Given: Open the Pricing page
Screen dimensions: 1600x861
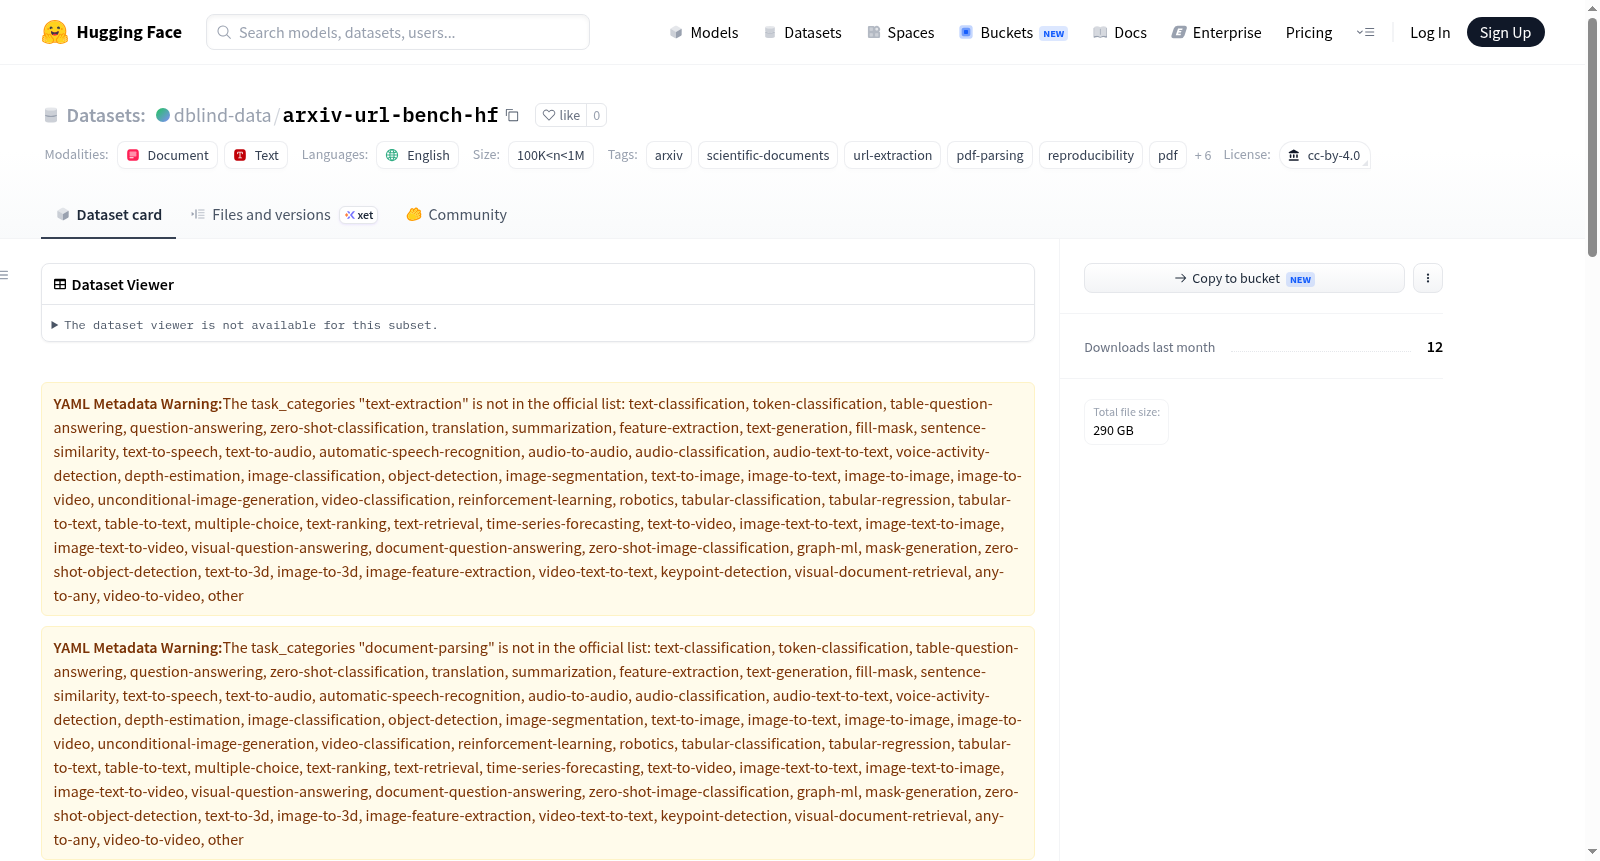Looking at the screenshot, I should (1309, 32).
